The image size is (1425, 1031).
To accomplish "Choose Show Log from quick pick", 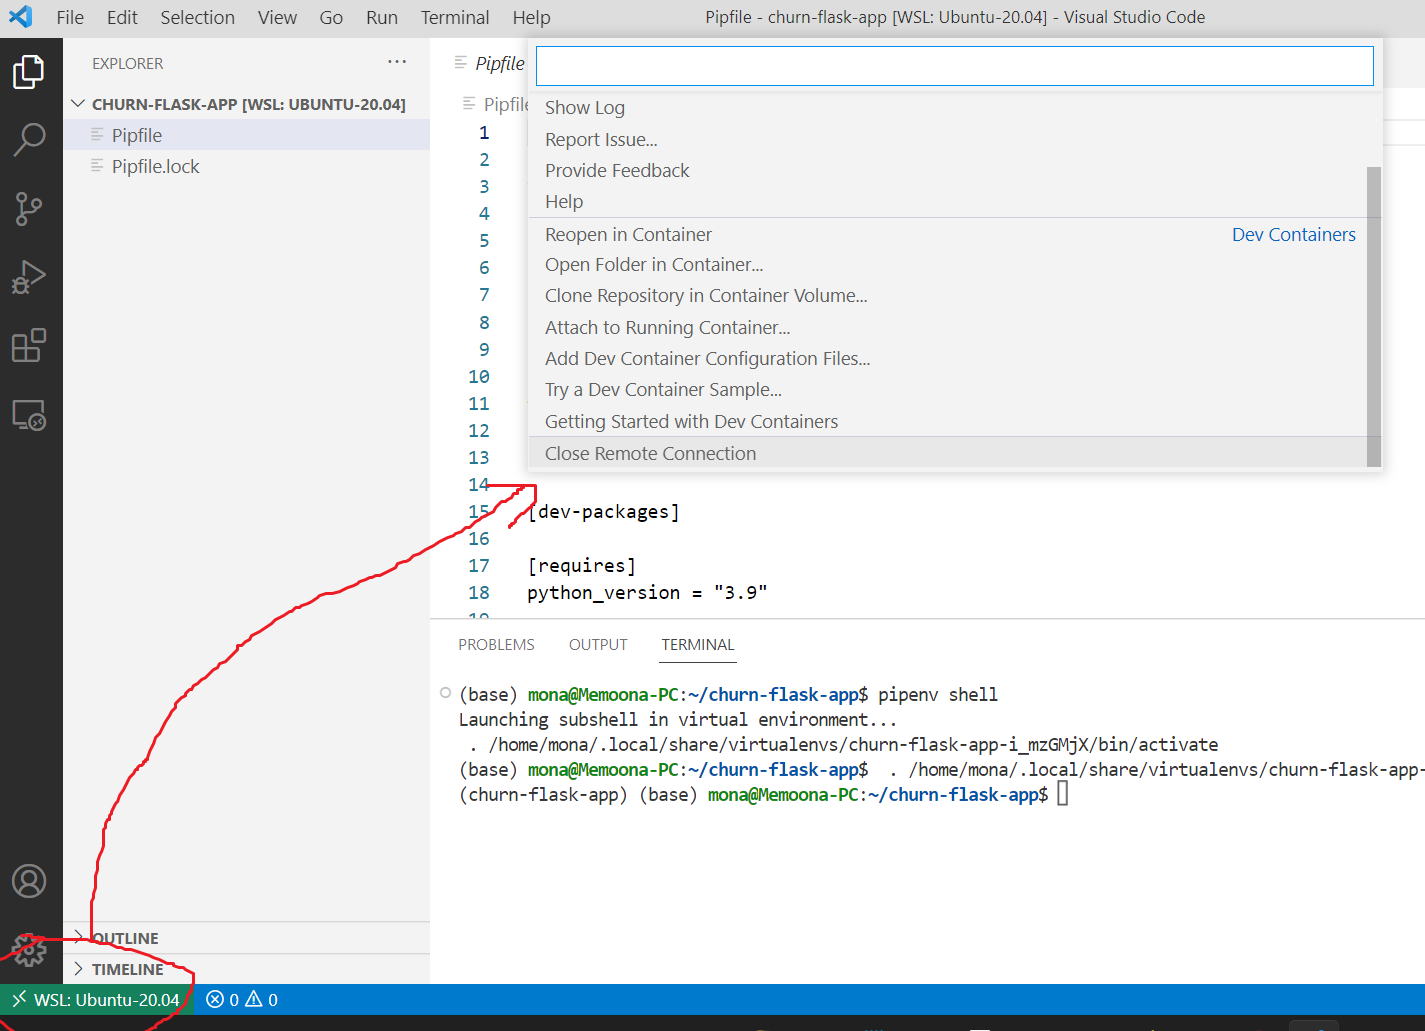I will (x=948, y=108).
